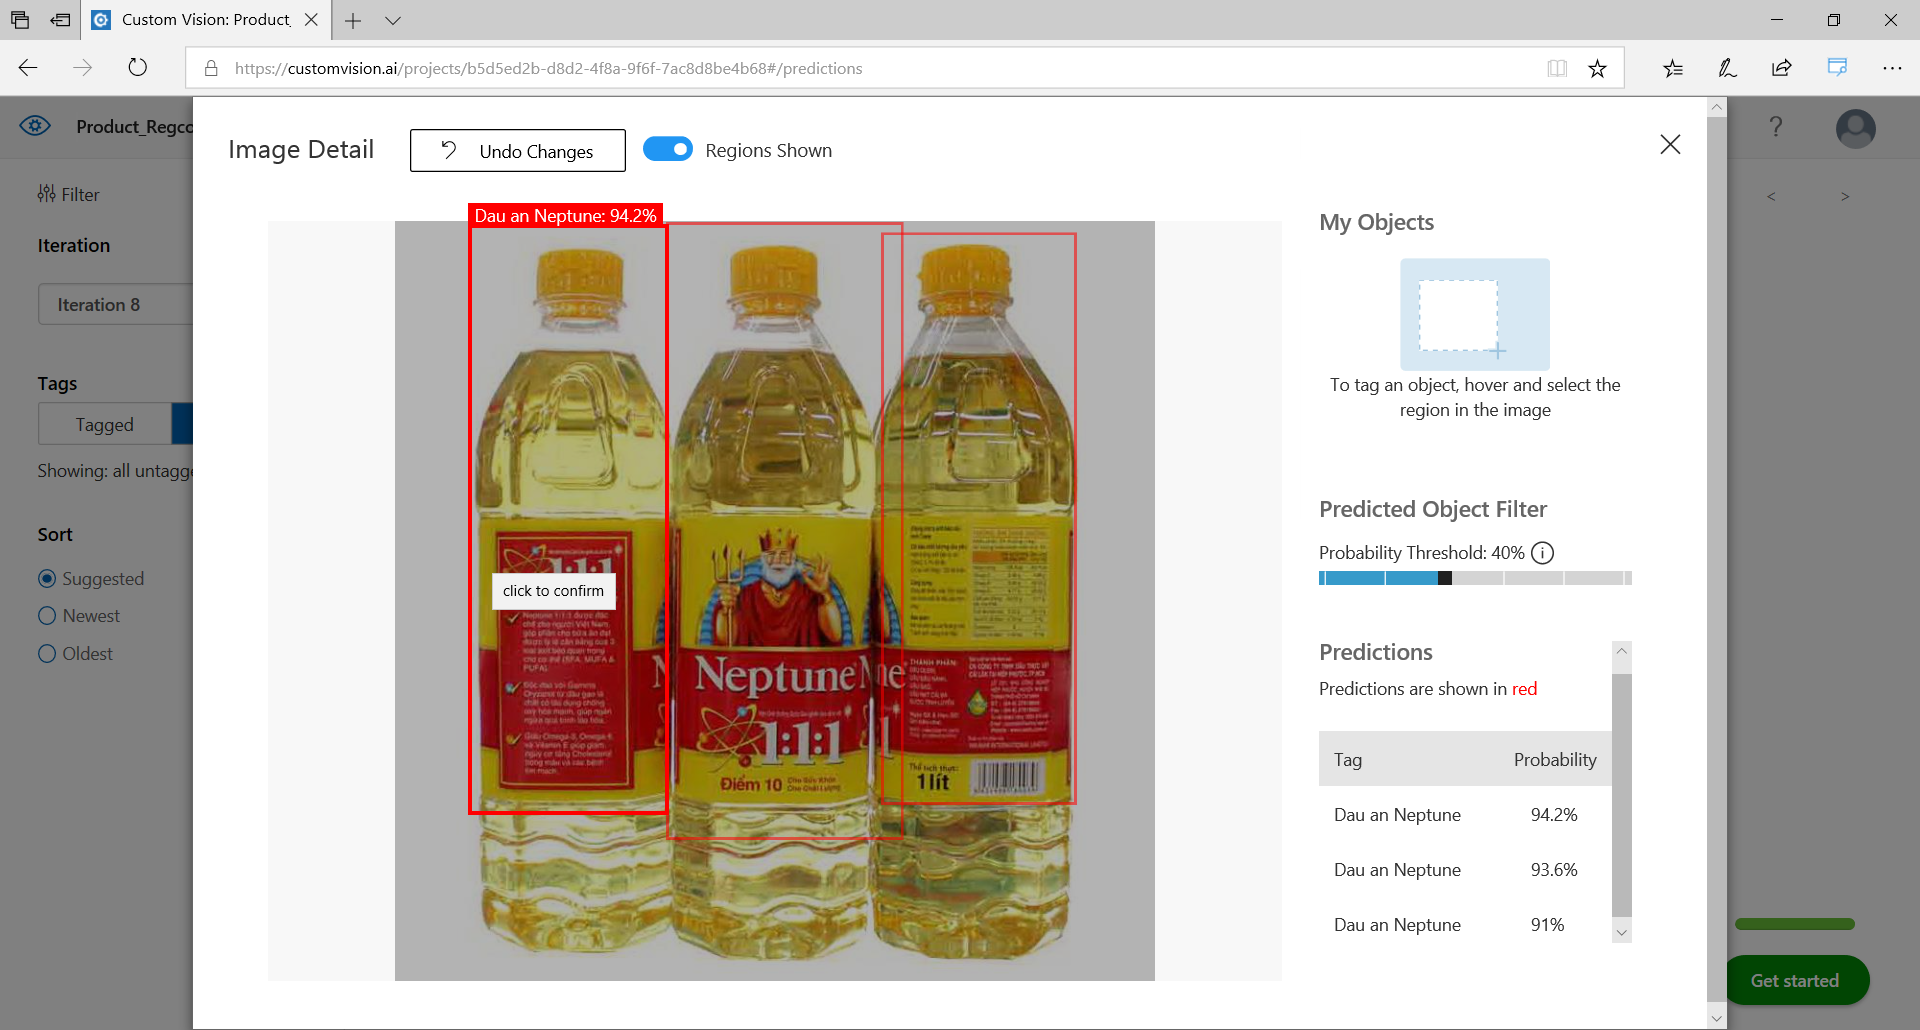Select the 93.6% Dau an Neptune prediction row

click(x=1465, y=870)
